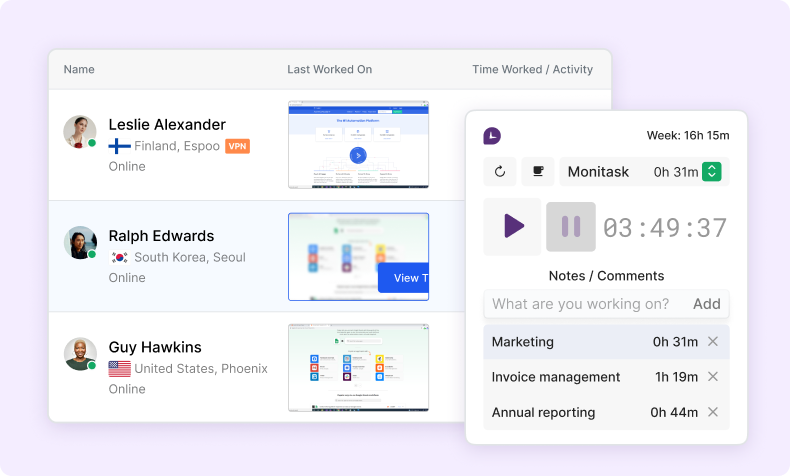The width and height of the screenshot is (790, 476).
Task: Open Leslie Alexander's screenshot thumbnail
Action: 358,145
